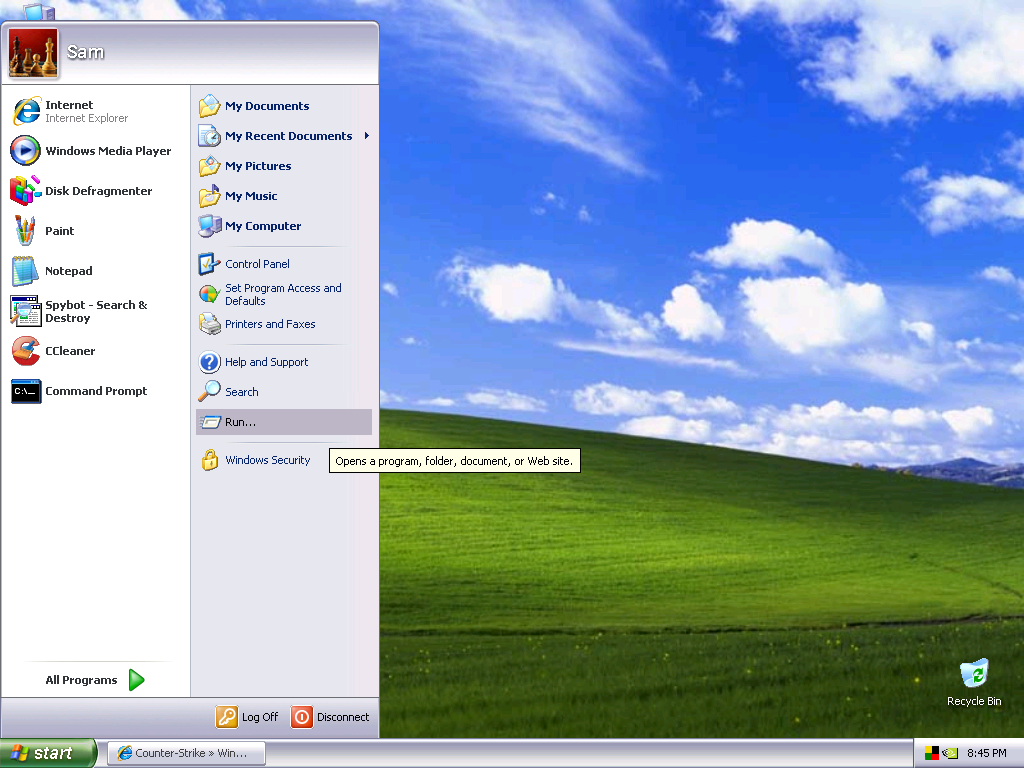Click the Help and Support question-mark icon
The width and height of the screenshot is (1024, 768).
pos(210,362)
